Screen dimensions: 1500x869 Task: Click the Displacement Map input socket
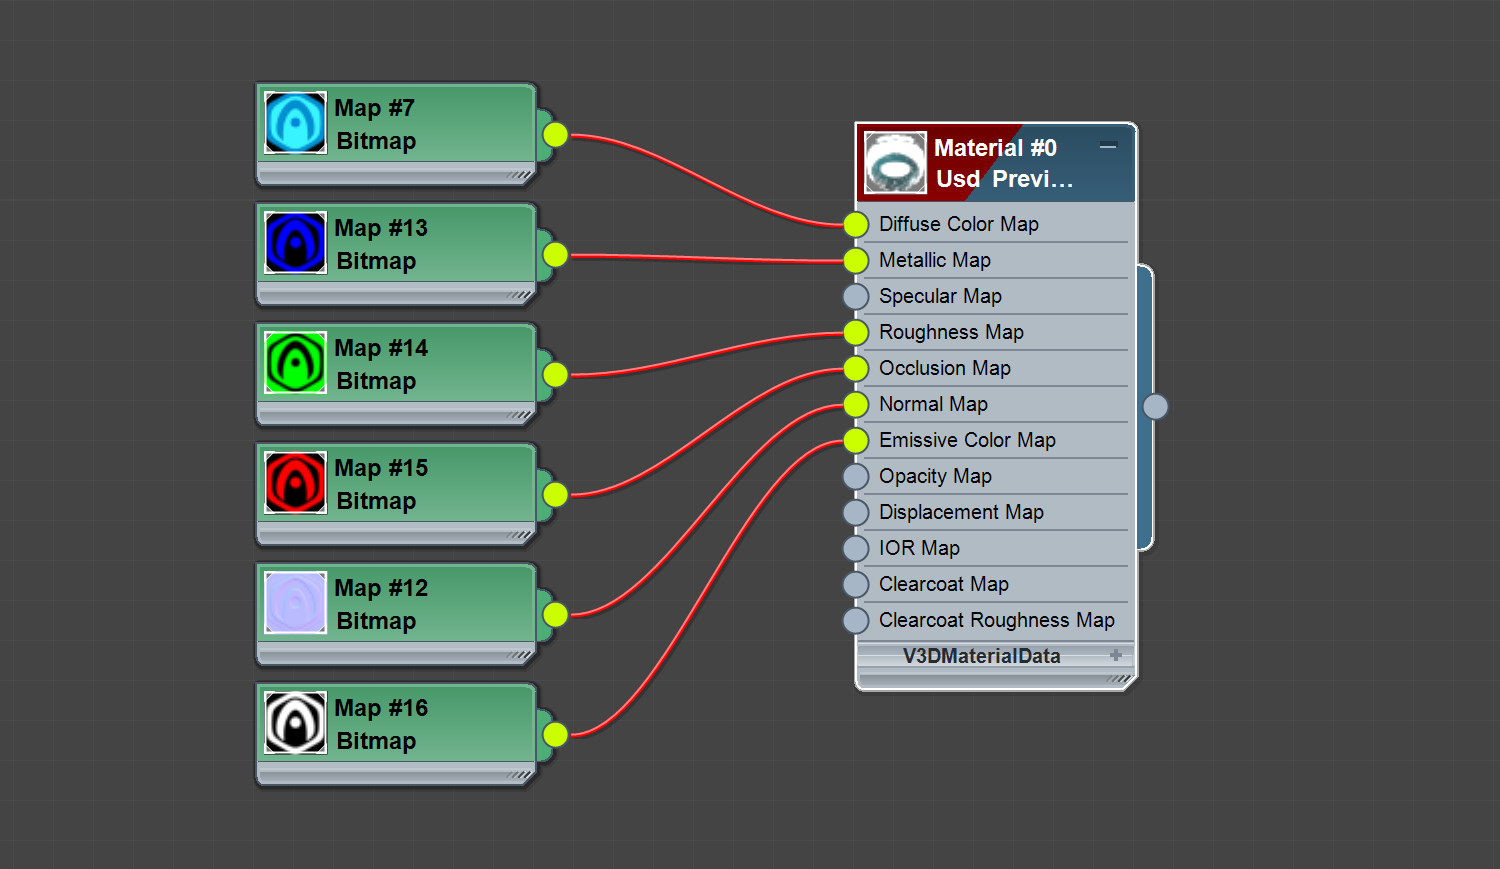[856, 512]
